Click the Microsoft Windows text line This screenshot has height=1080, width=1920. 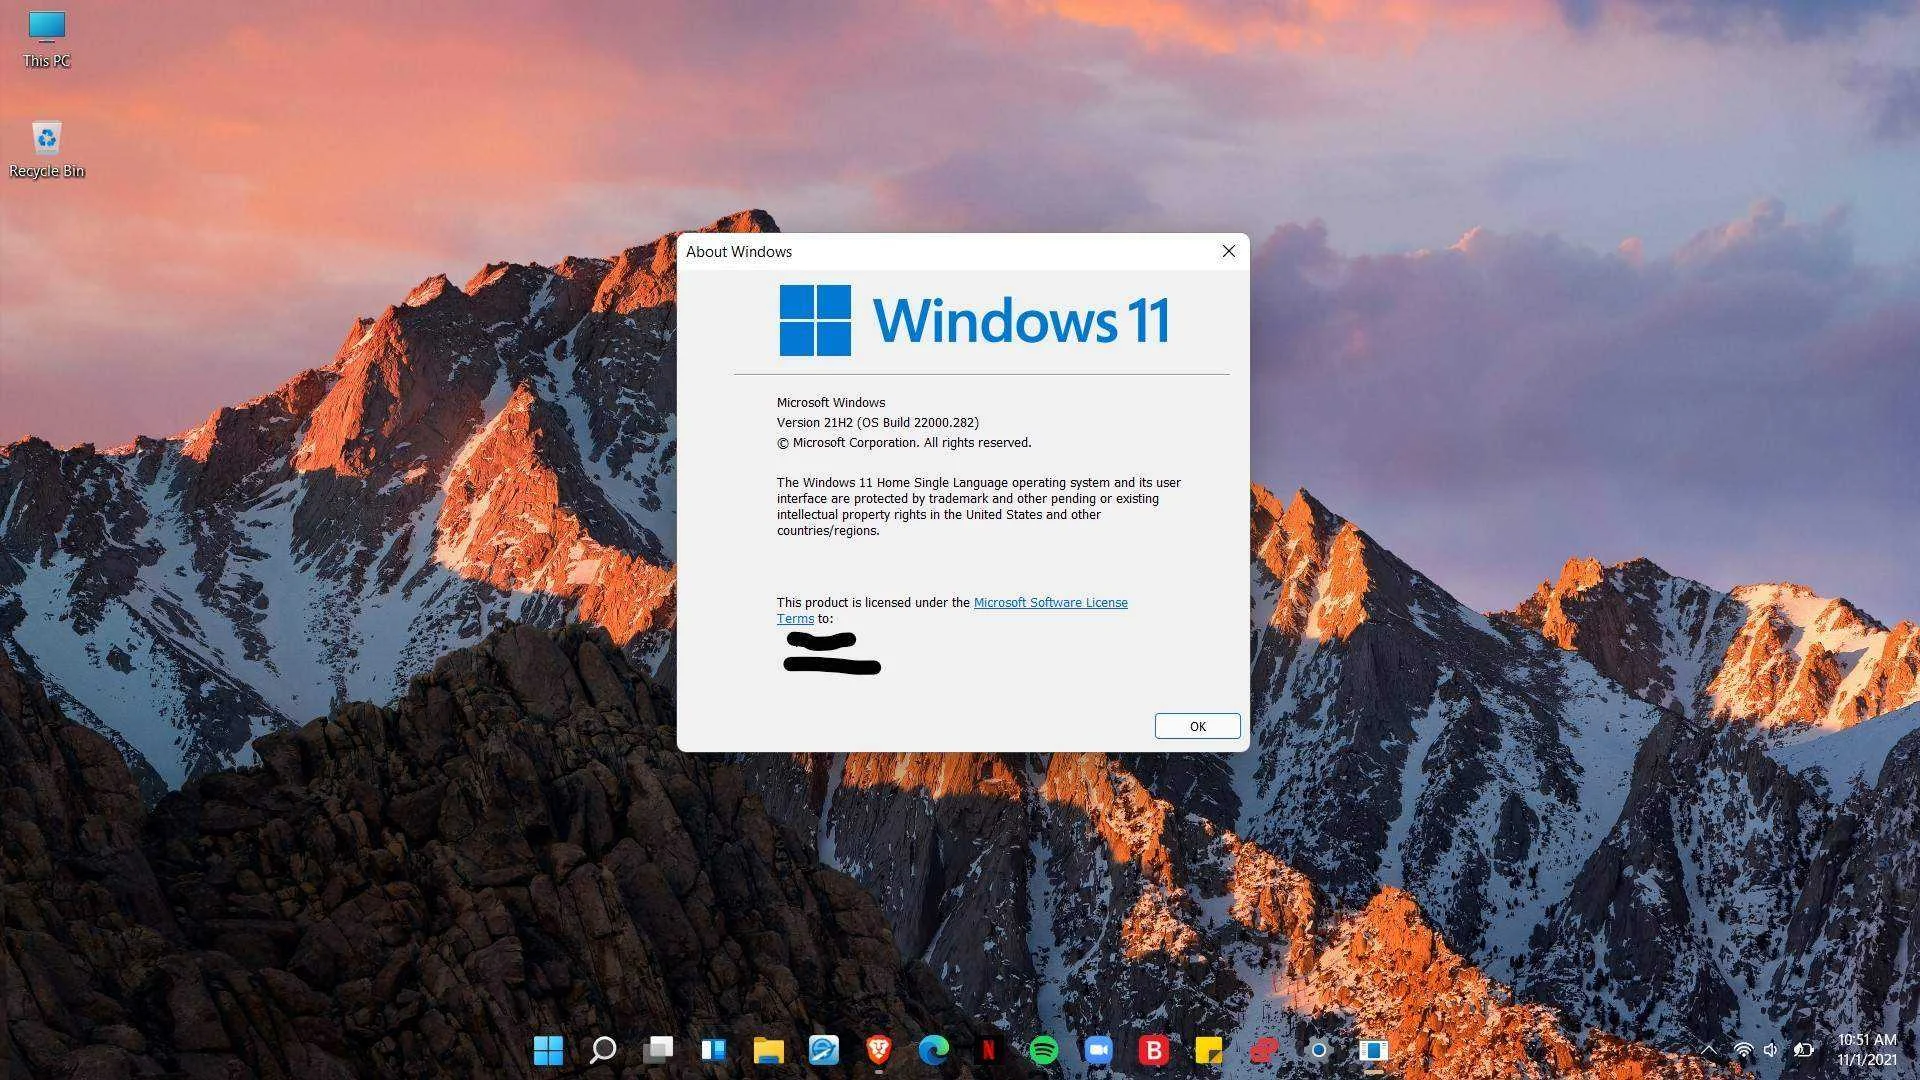pos(831,403)
